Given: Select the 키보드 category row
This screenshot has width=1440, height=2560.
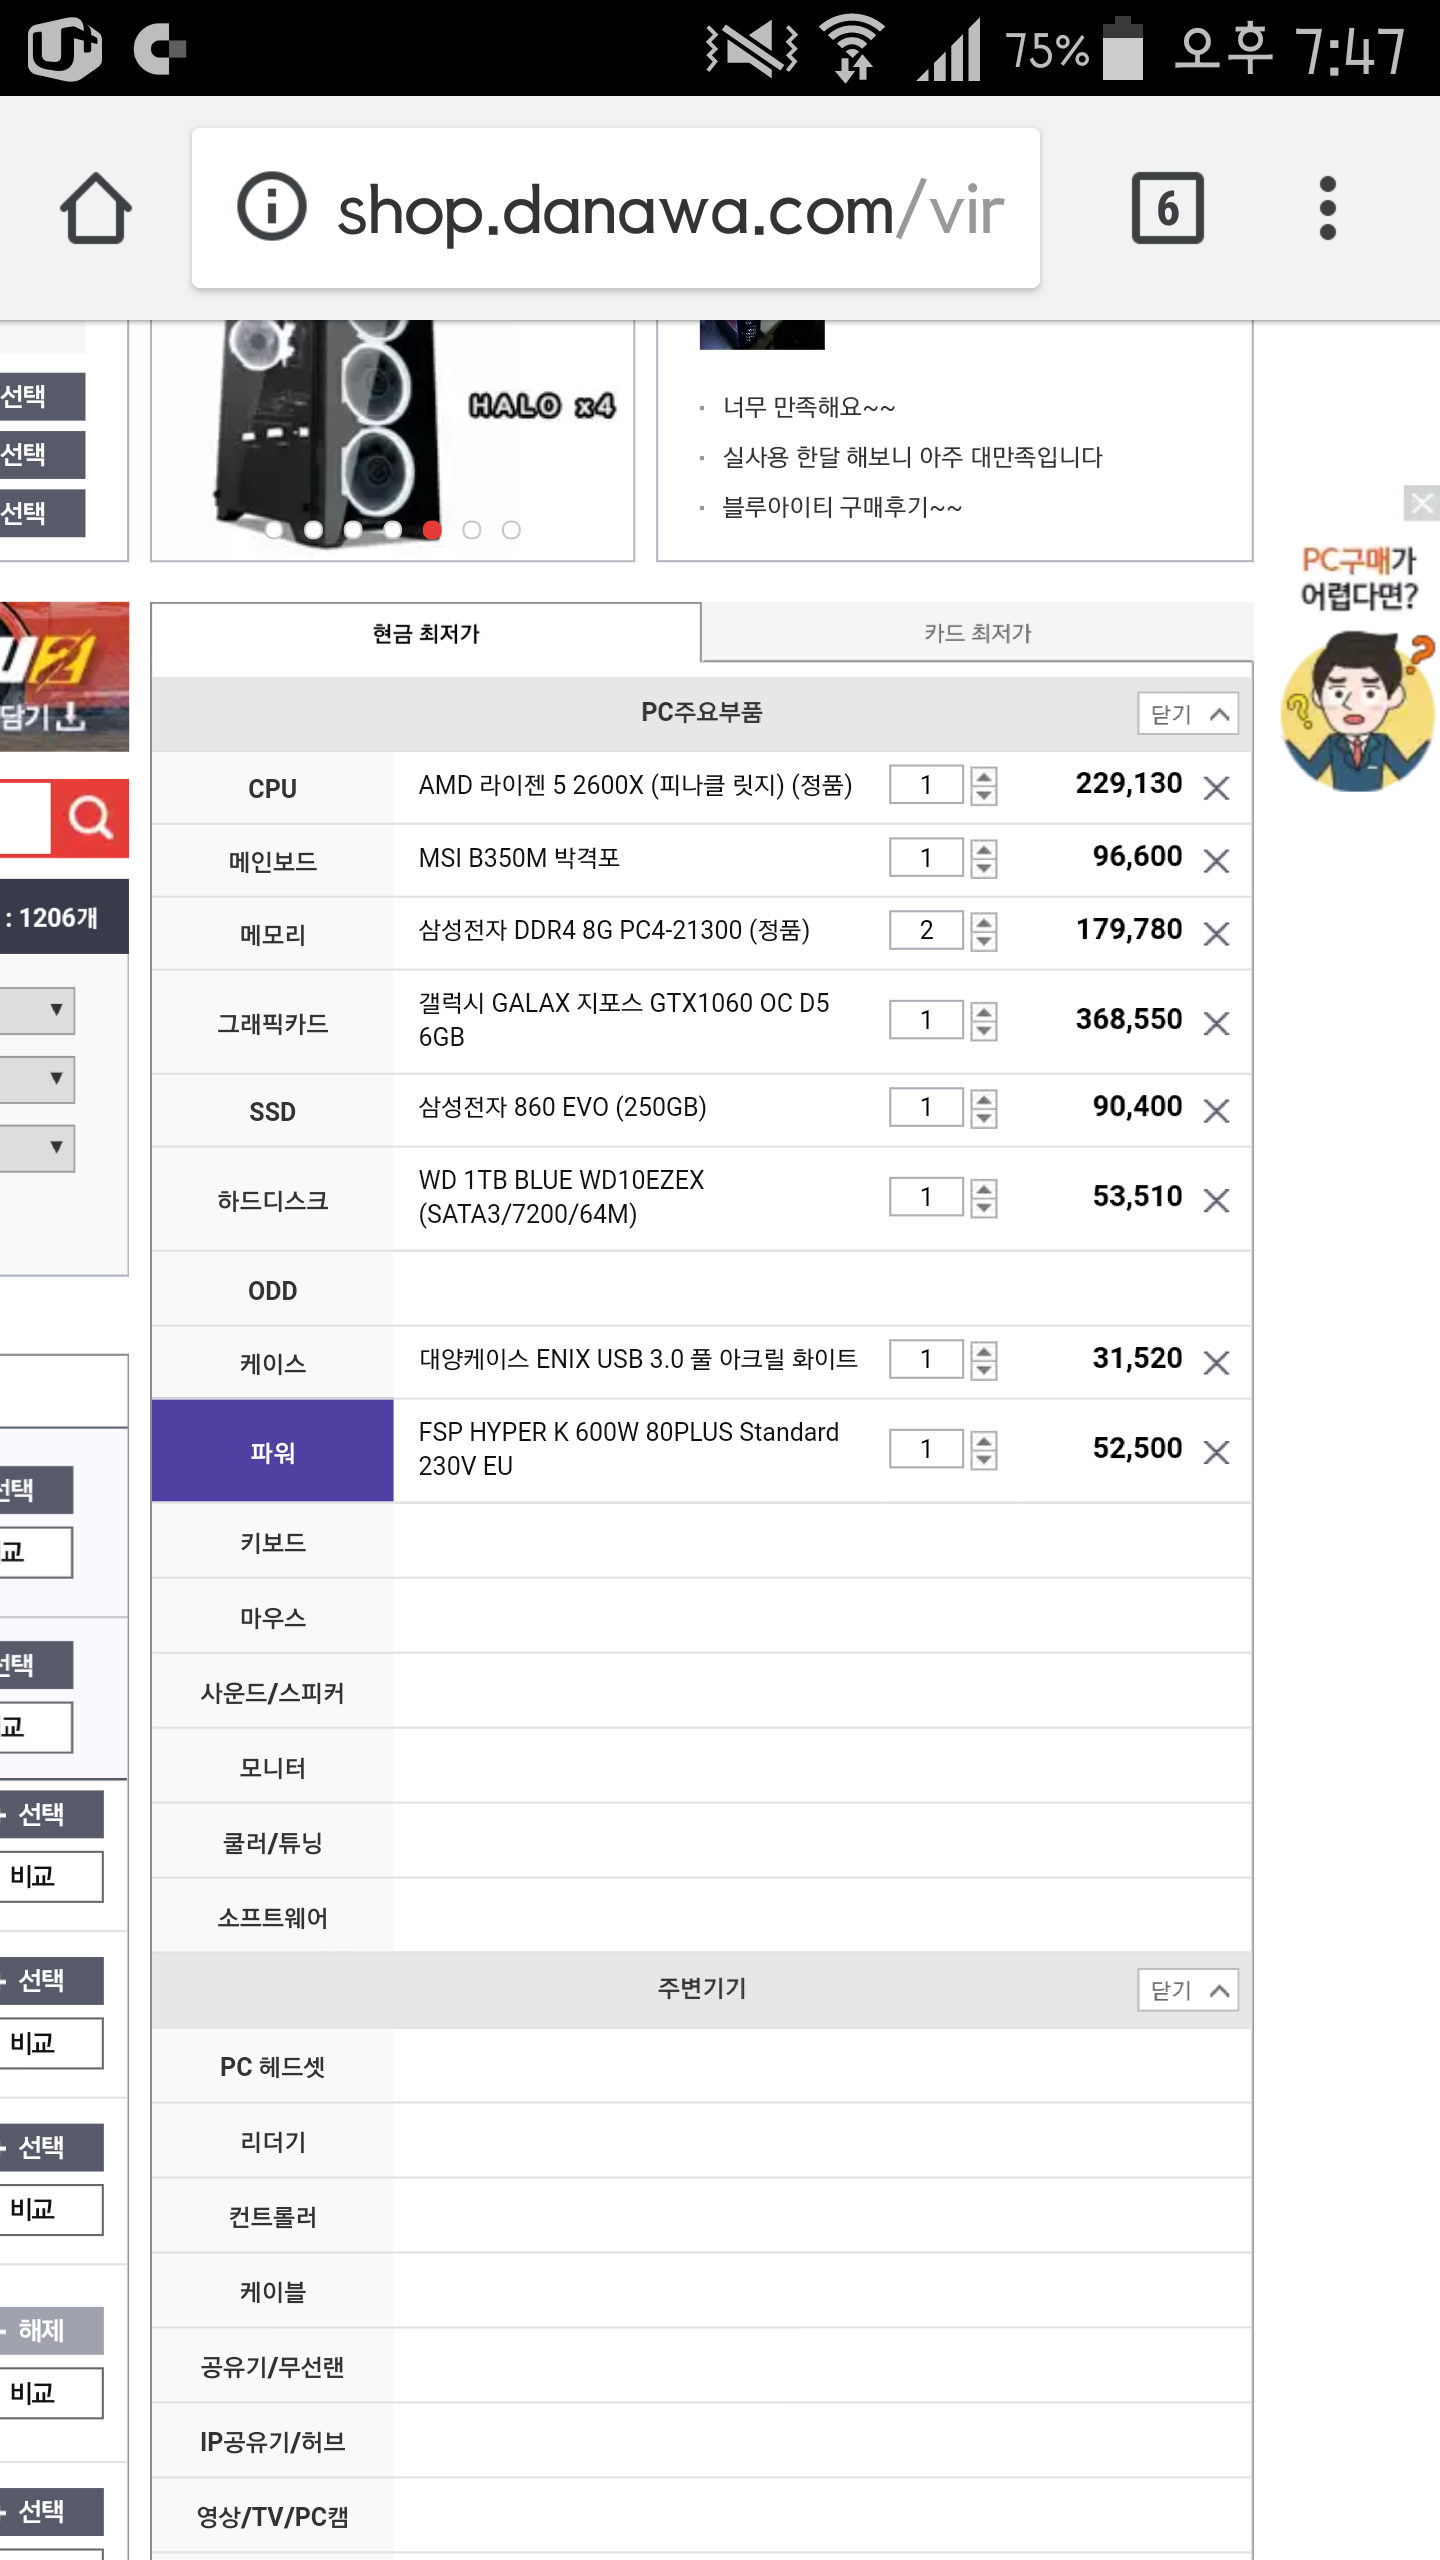Looking at the screenshot, I should pos(272,1542).
